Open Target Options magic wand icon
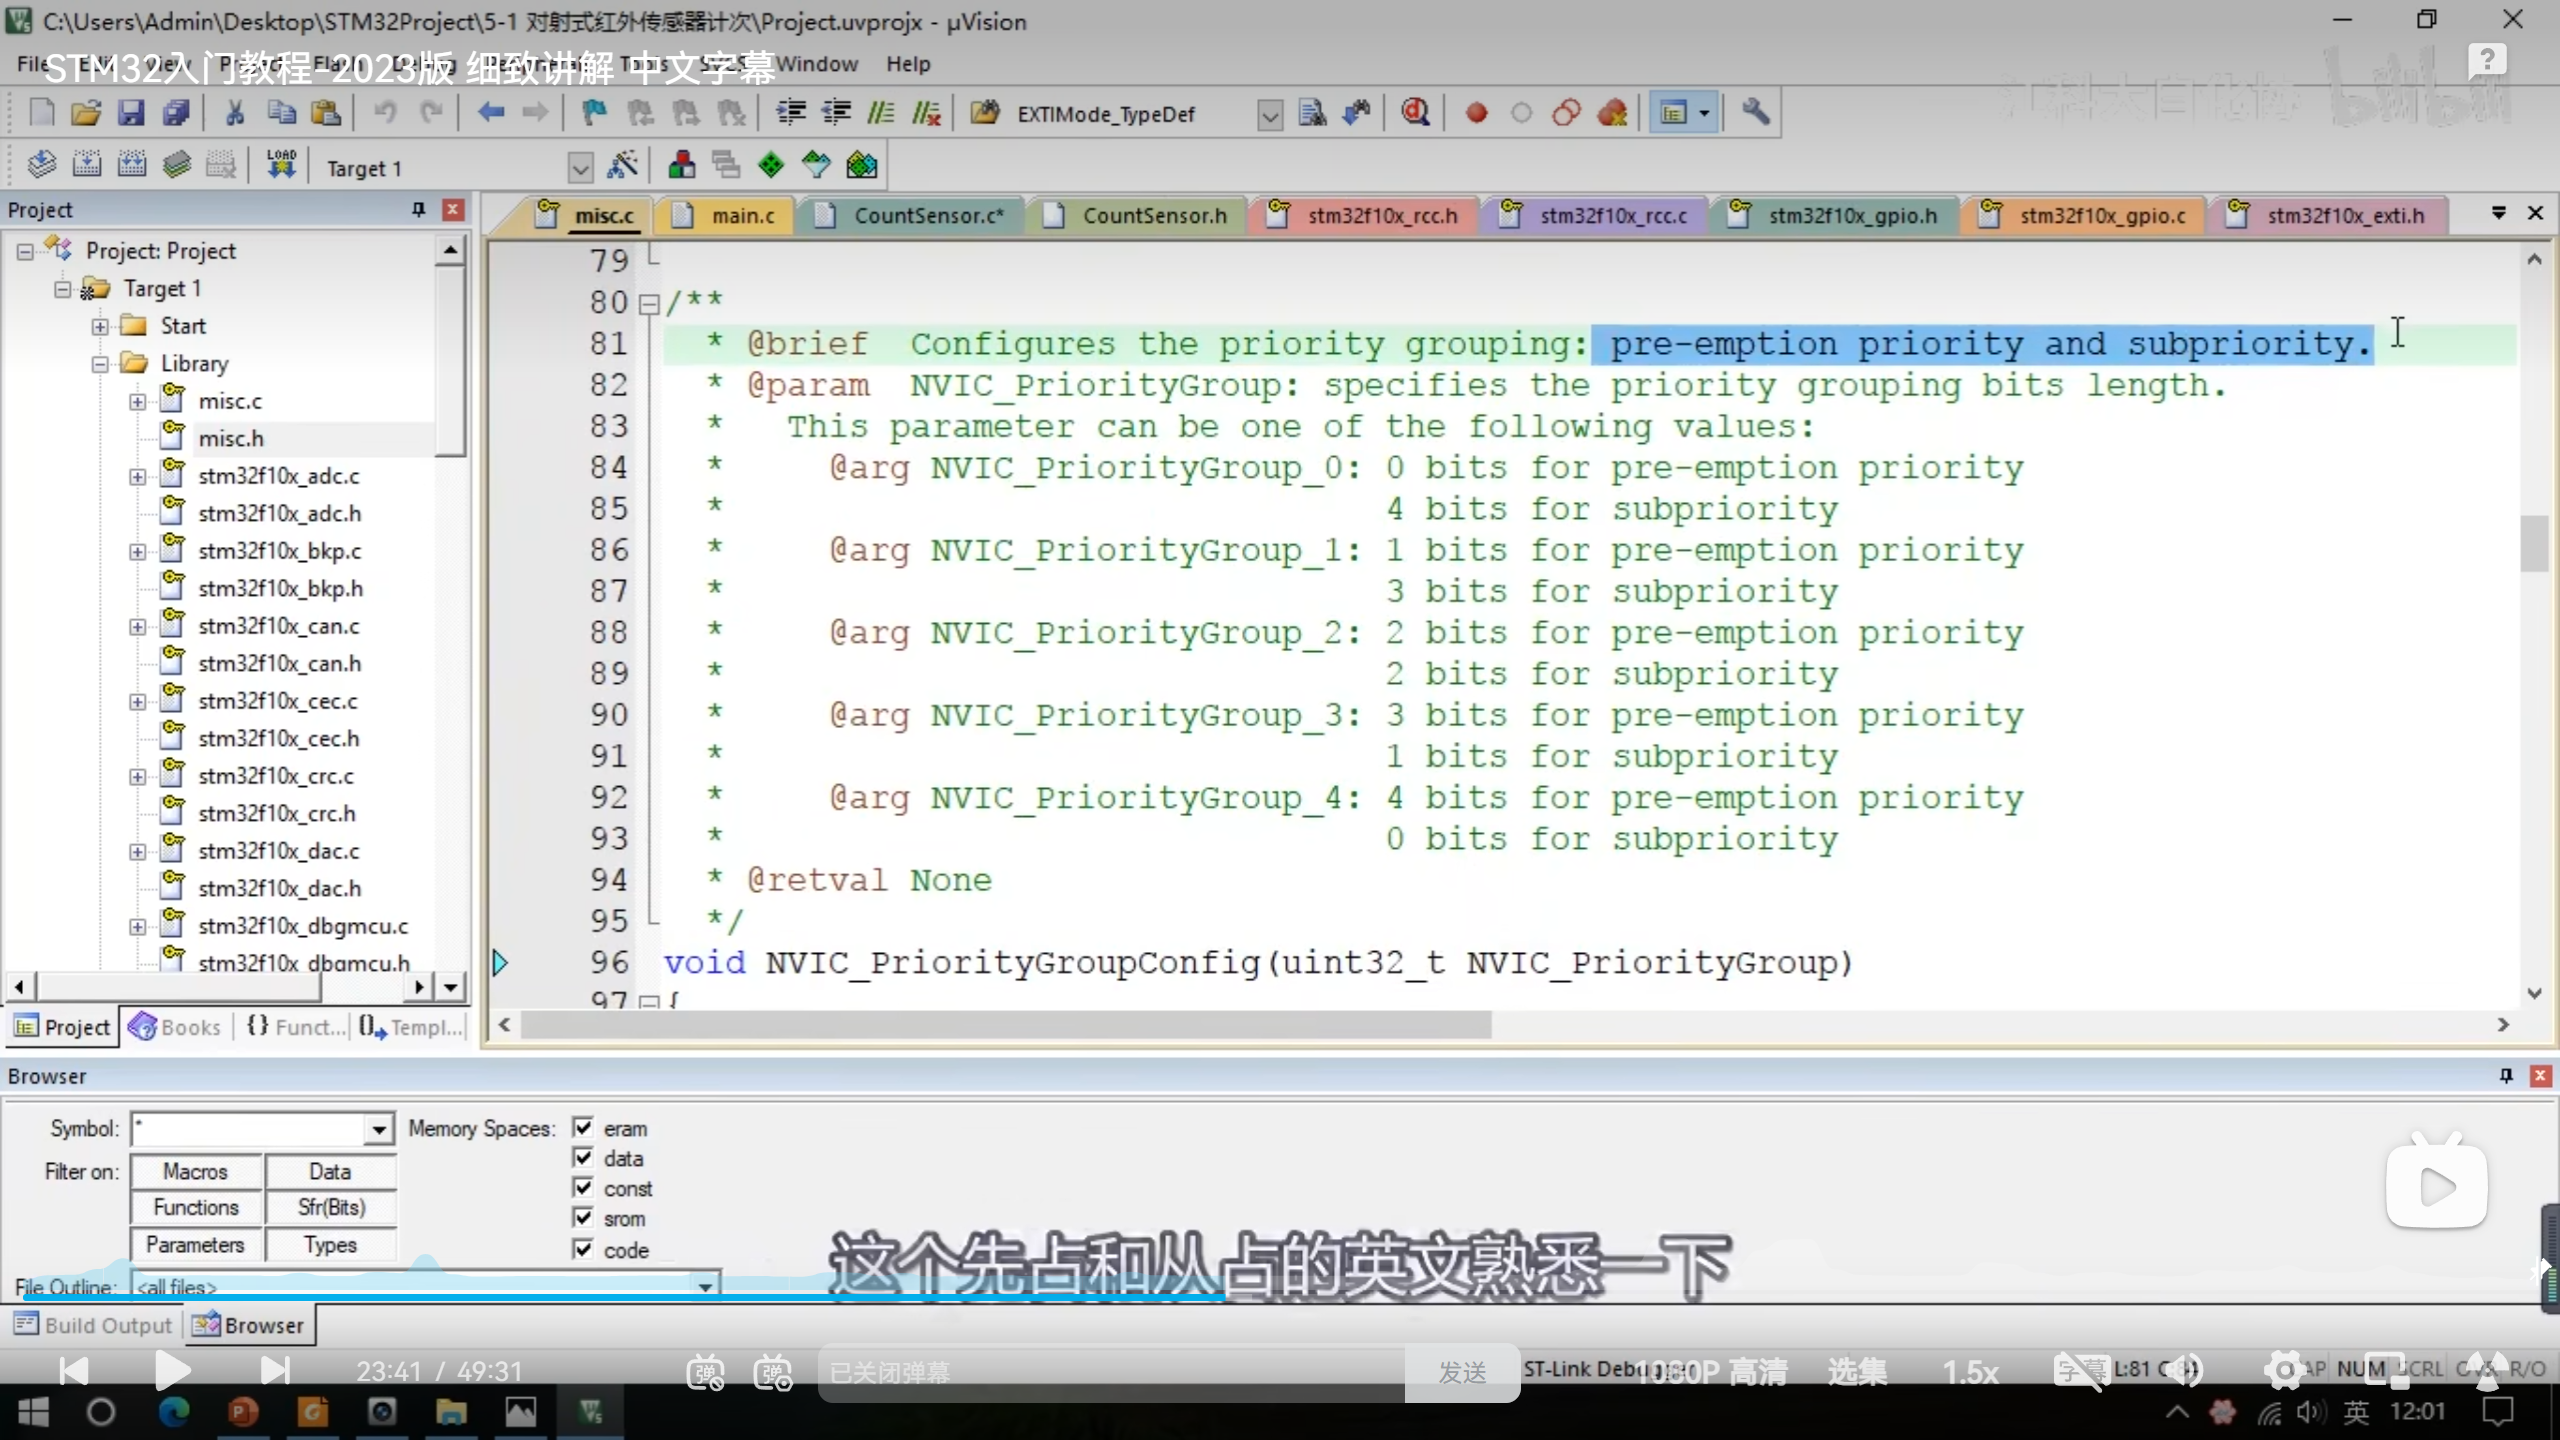 (622, 166)
